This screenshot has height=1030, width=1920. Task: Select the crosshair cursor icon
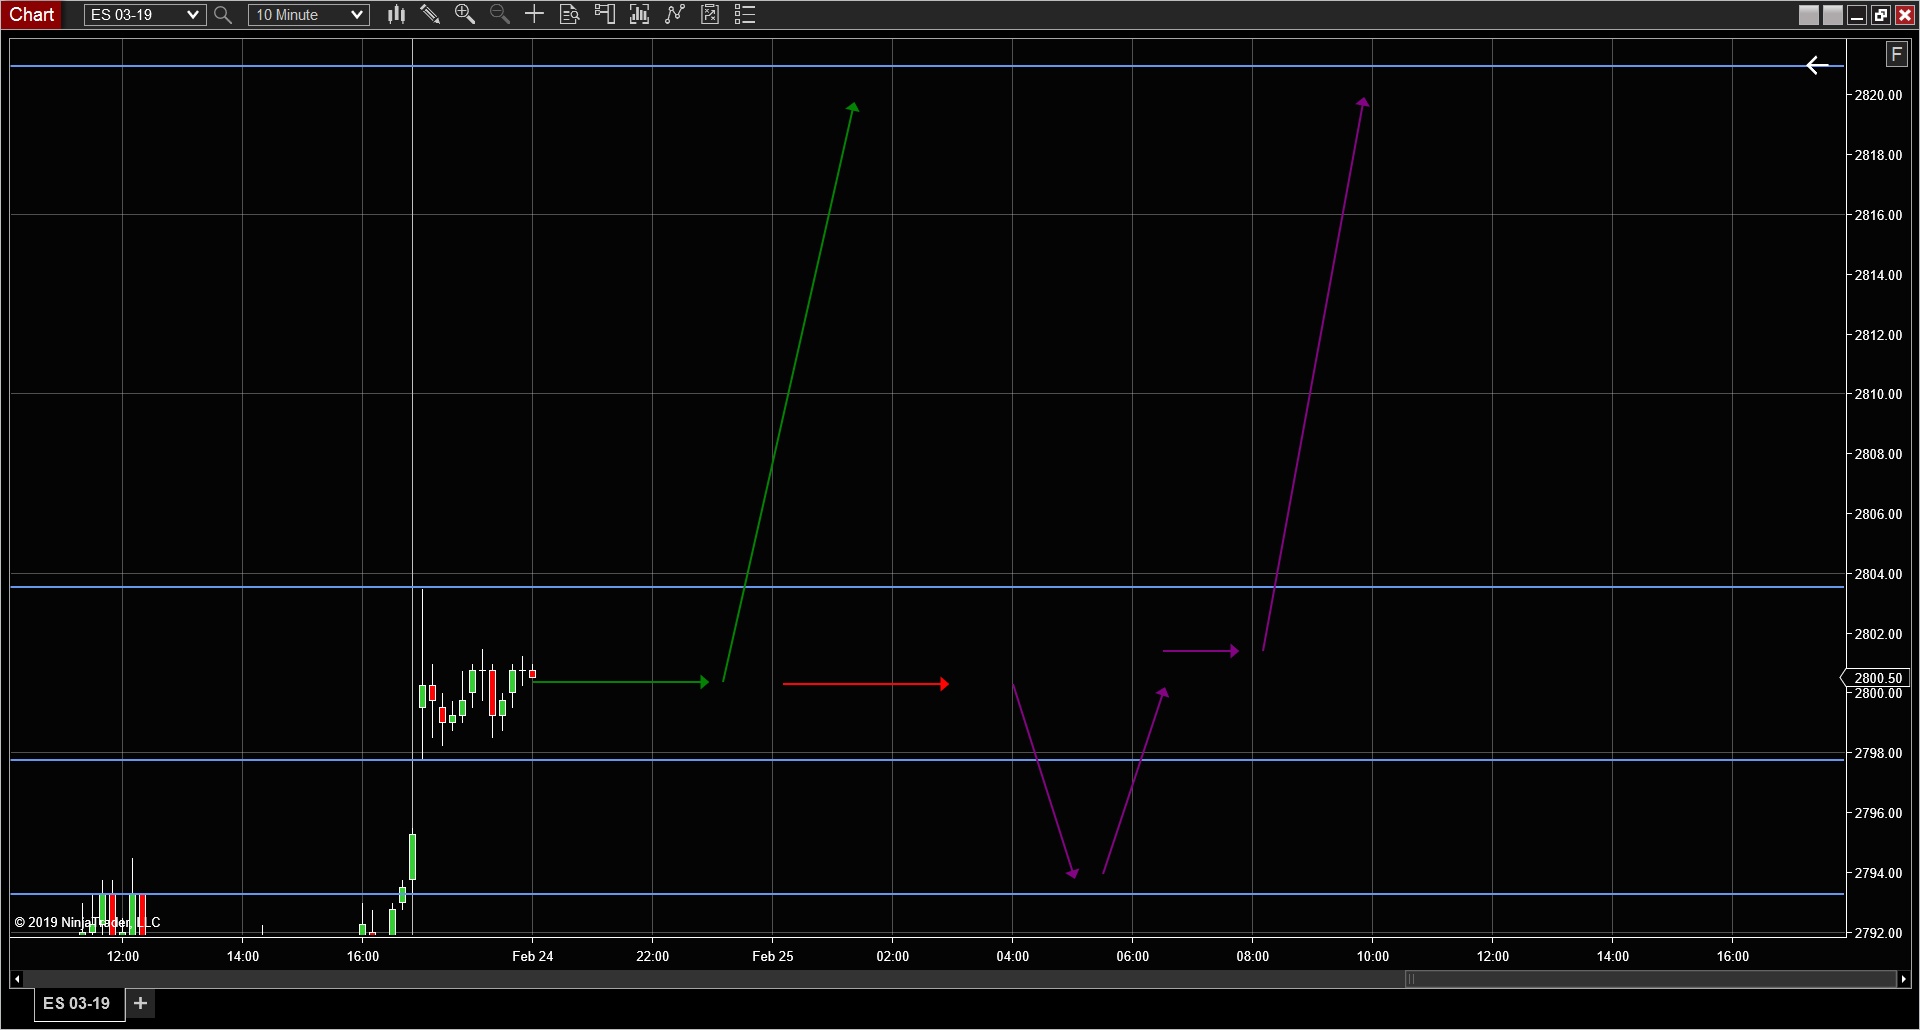pyautogui.click(x=535, y=14)
